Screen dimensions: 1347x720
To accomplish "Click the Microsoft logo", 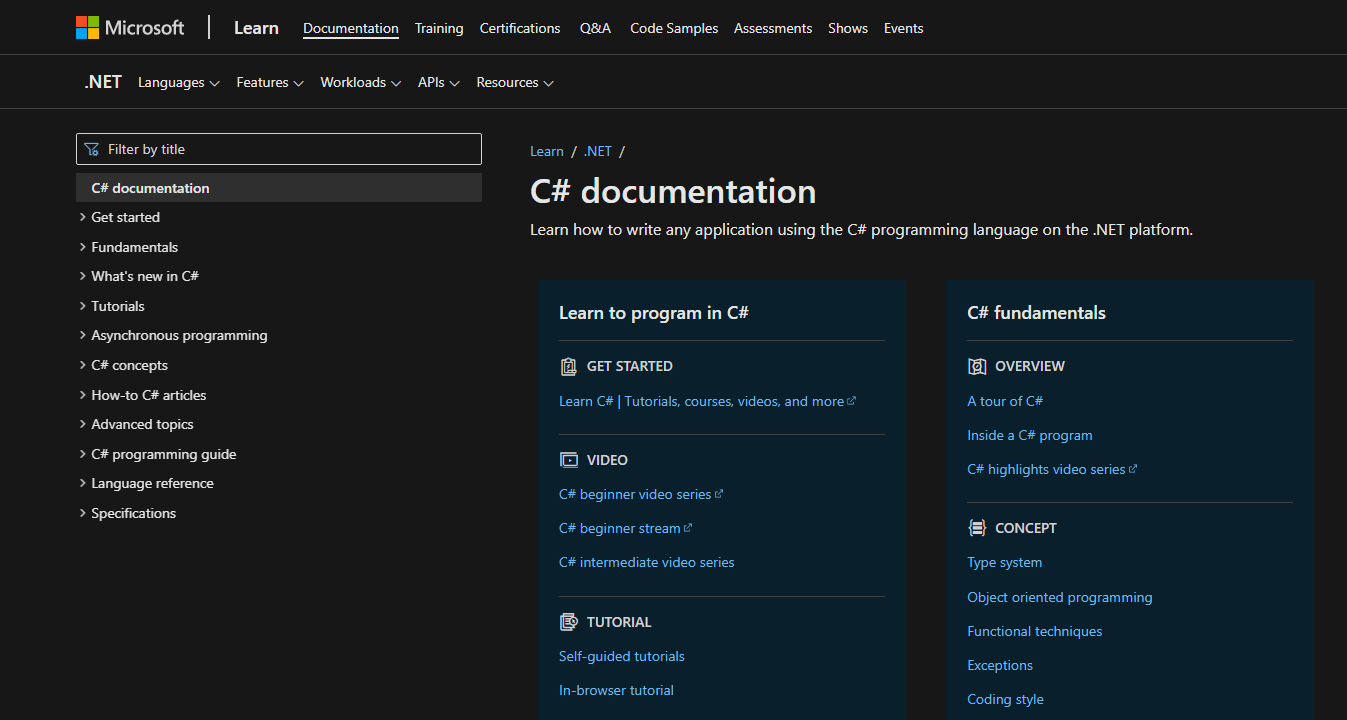I will point(130,28).
